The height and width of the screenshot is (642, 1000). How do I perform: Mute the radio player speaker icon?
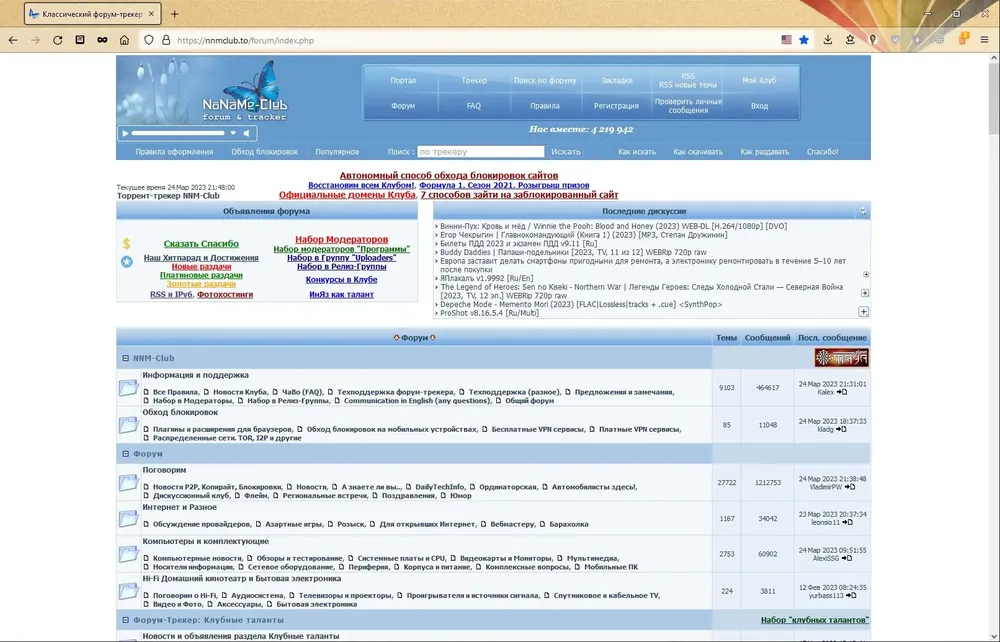pyautogui.click(x=247, y=133)
